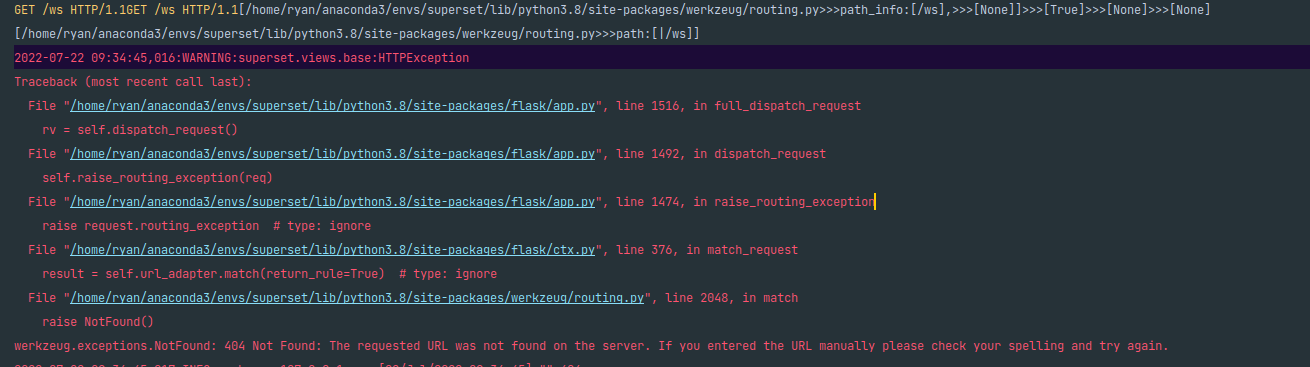
Task: Click the 'path:[|/ws]' routing.py output line
Action: [357, 34]
